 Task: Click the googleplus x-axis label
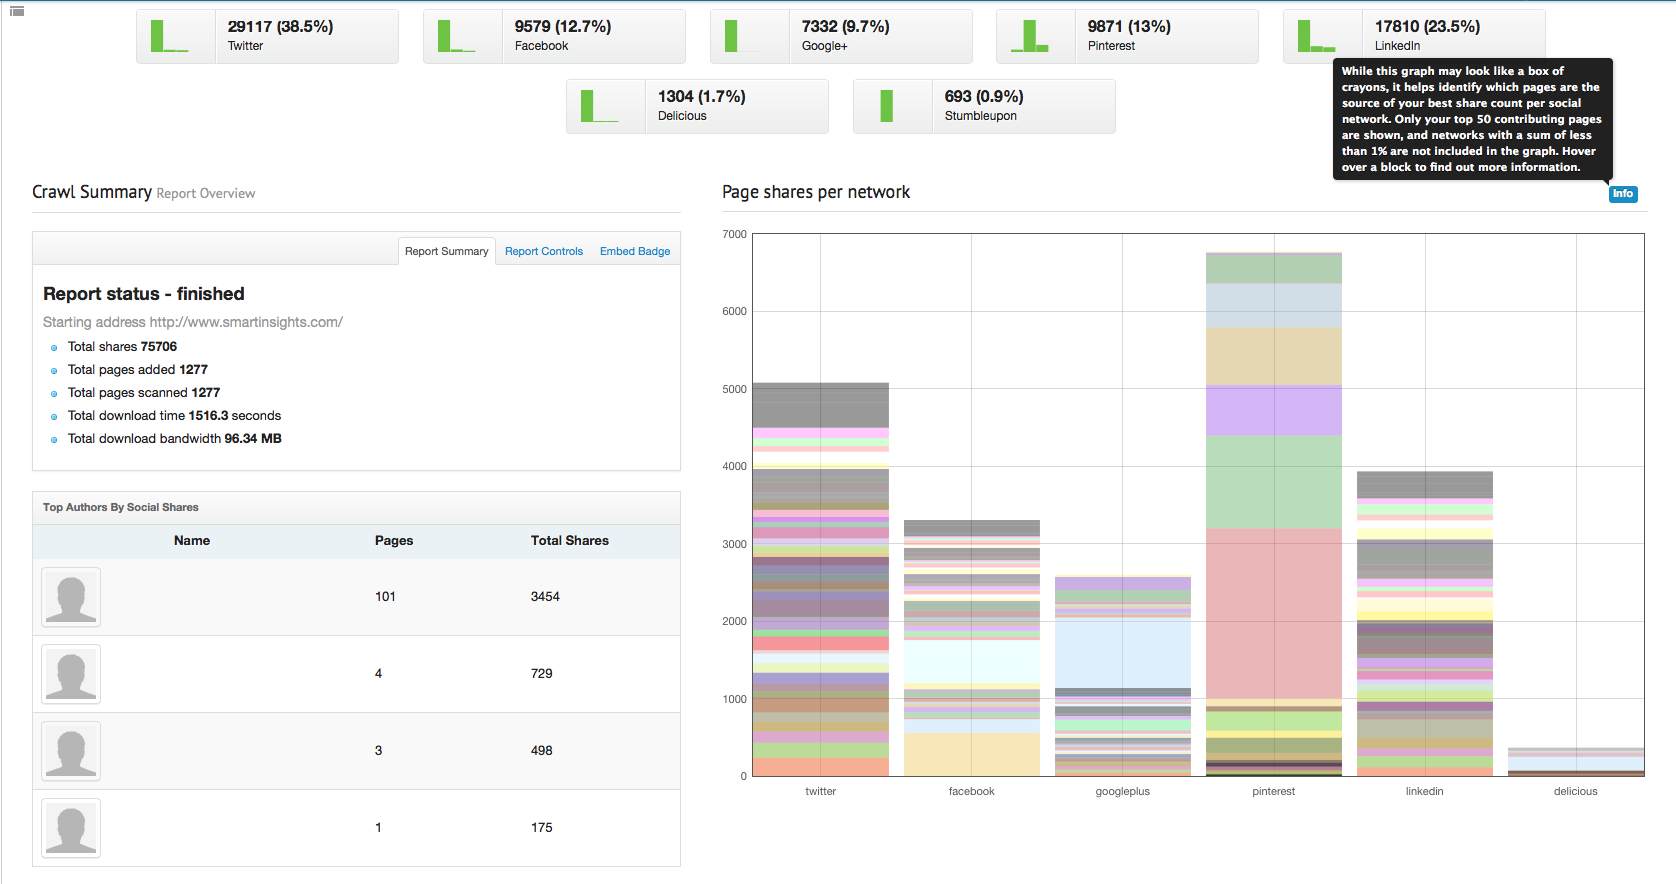(1123, 791)
